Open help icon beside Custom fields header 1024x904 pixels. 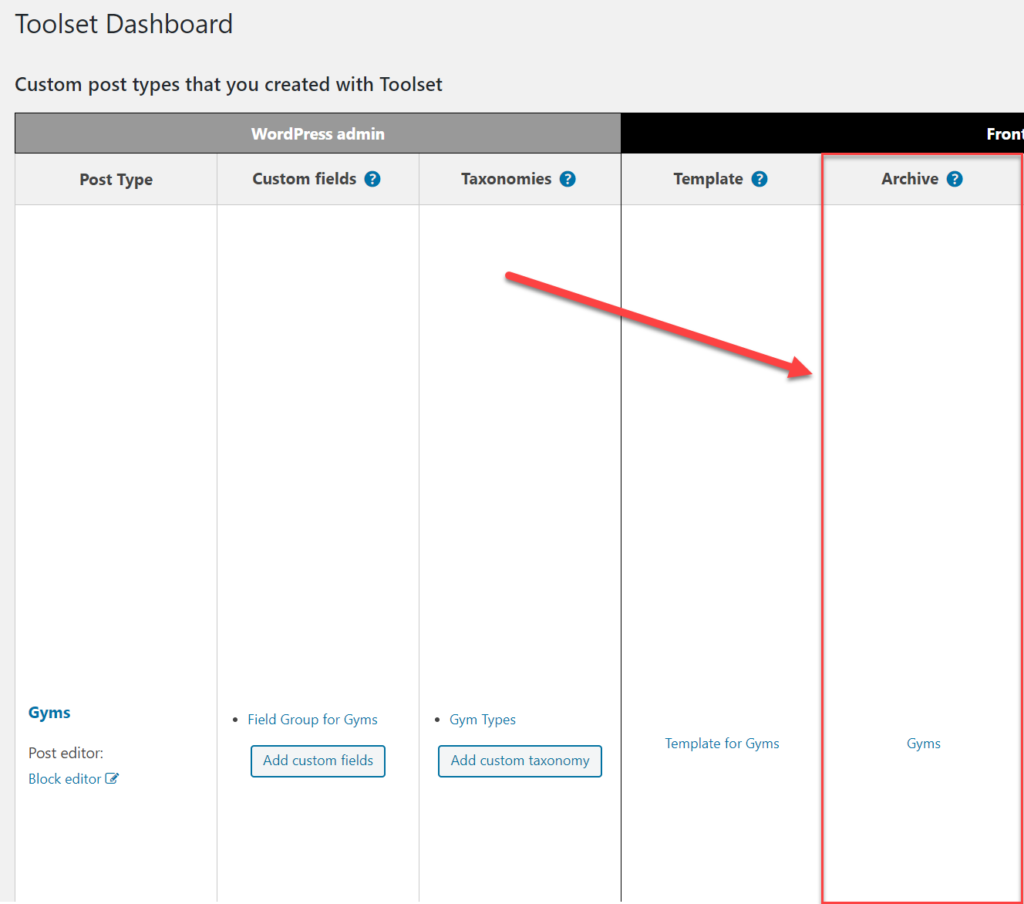coord(372,179)
